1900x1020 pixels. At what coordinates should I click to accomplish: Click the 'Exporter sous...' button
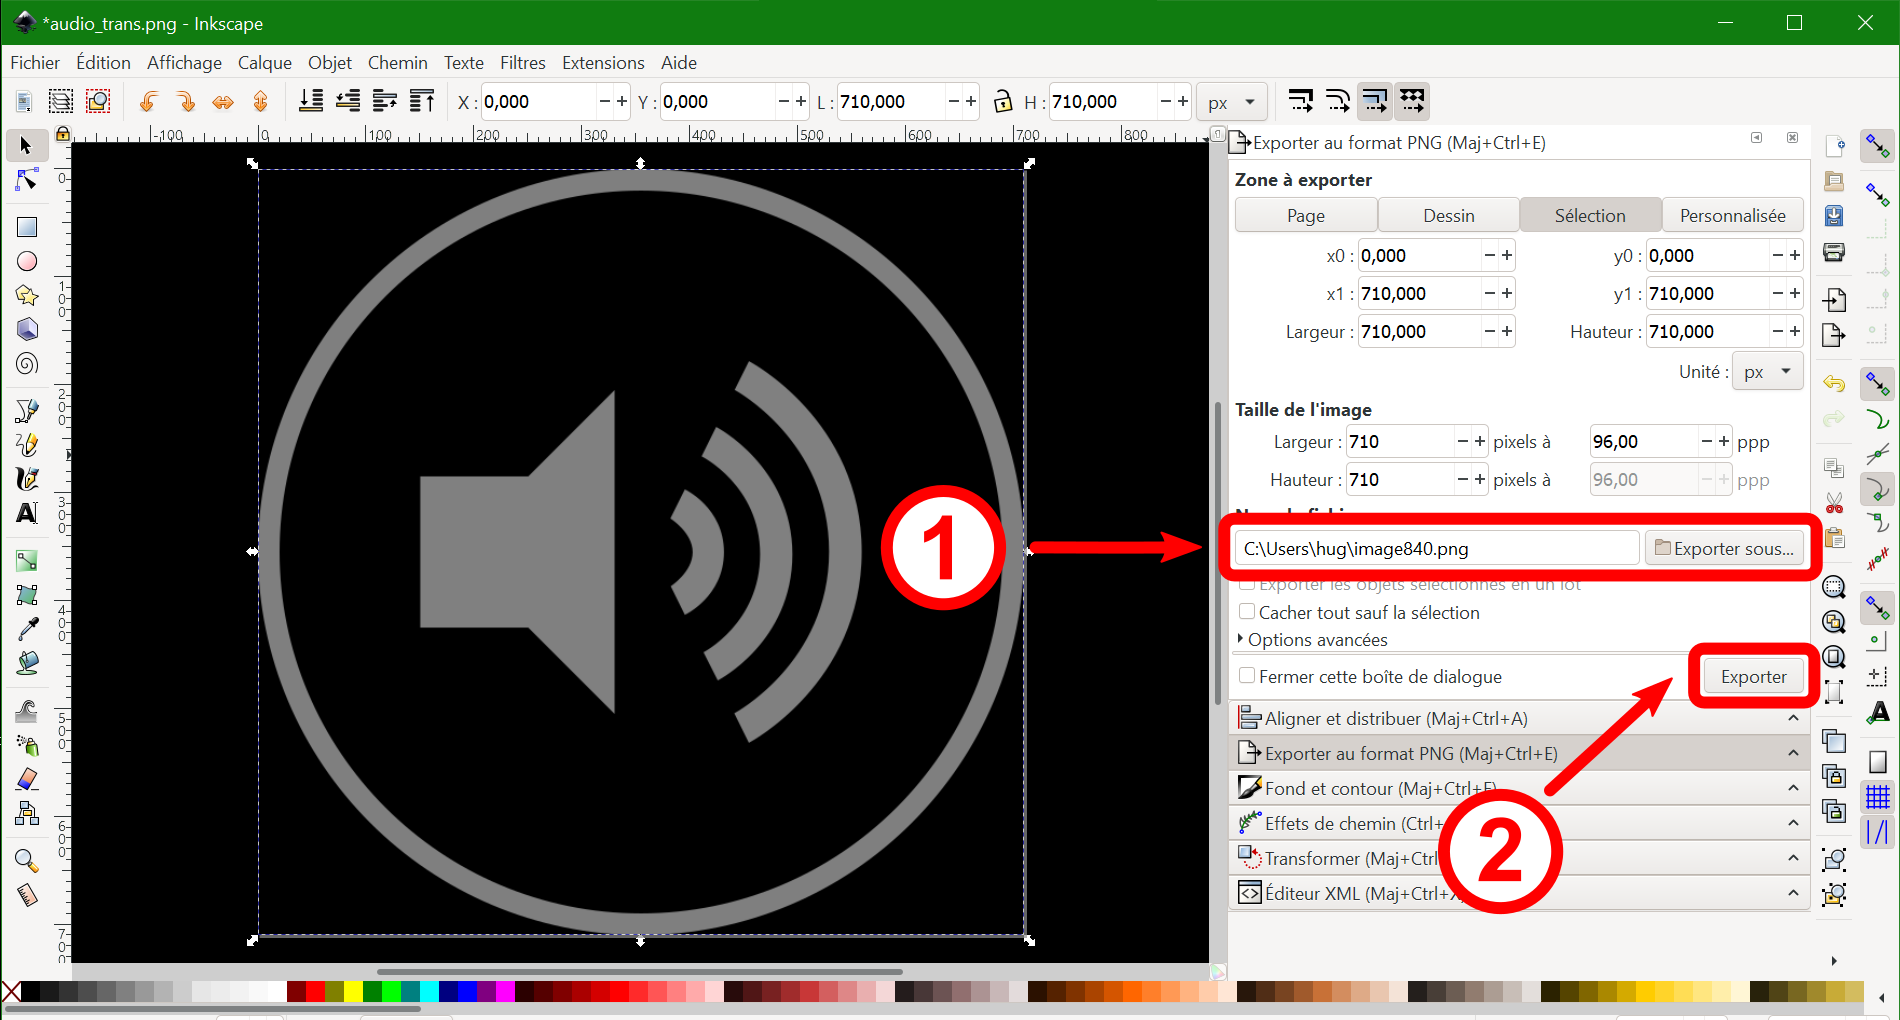(1724, 549)
